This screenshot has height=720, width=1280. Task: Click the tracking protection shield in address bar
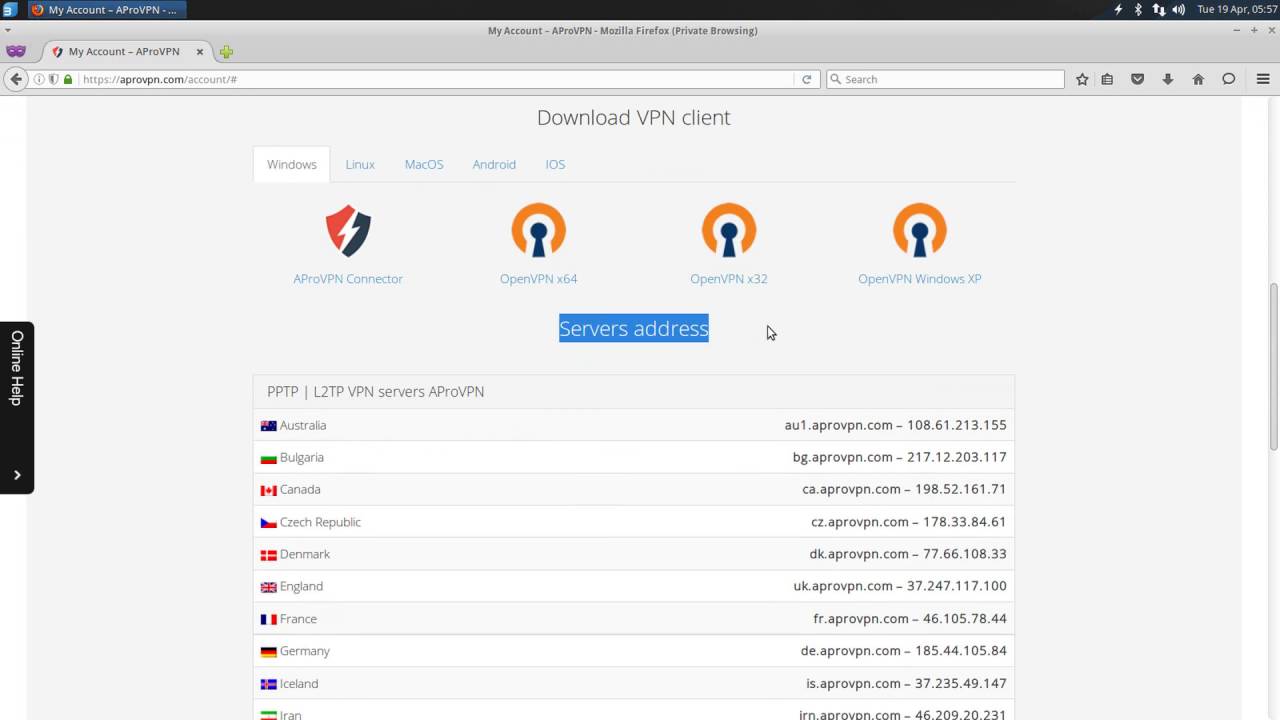click(53, 79)
